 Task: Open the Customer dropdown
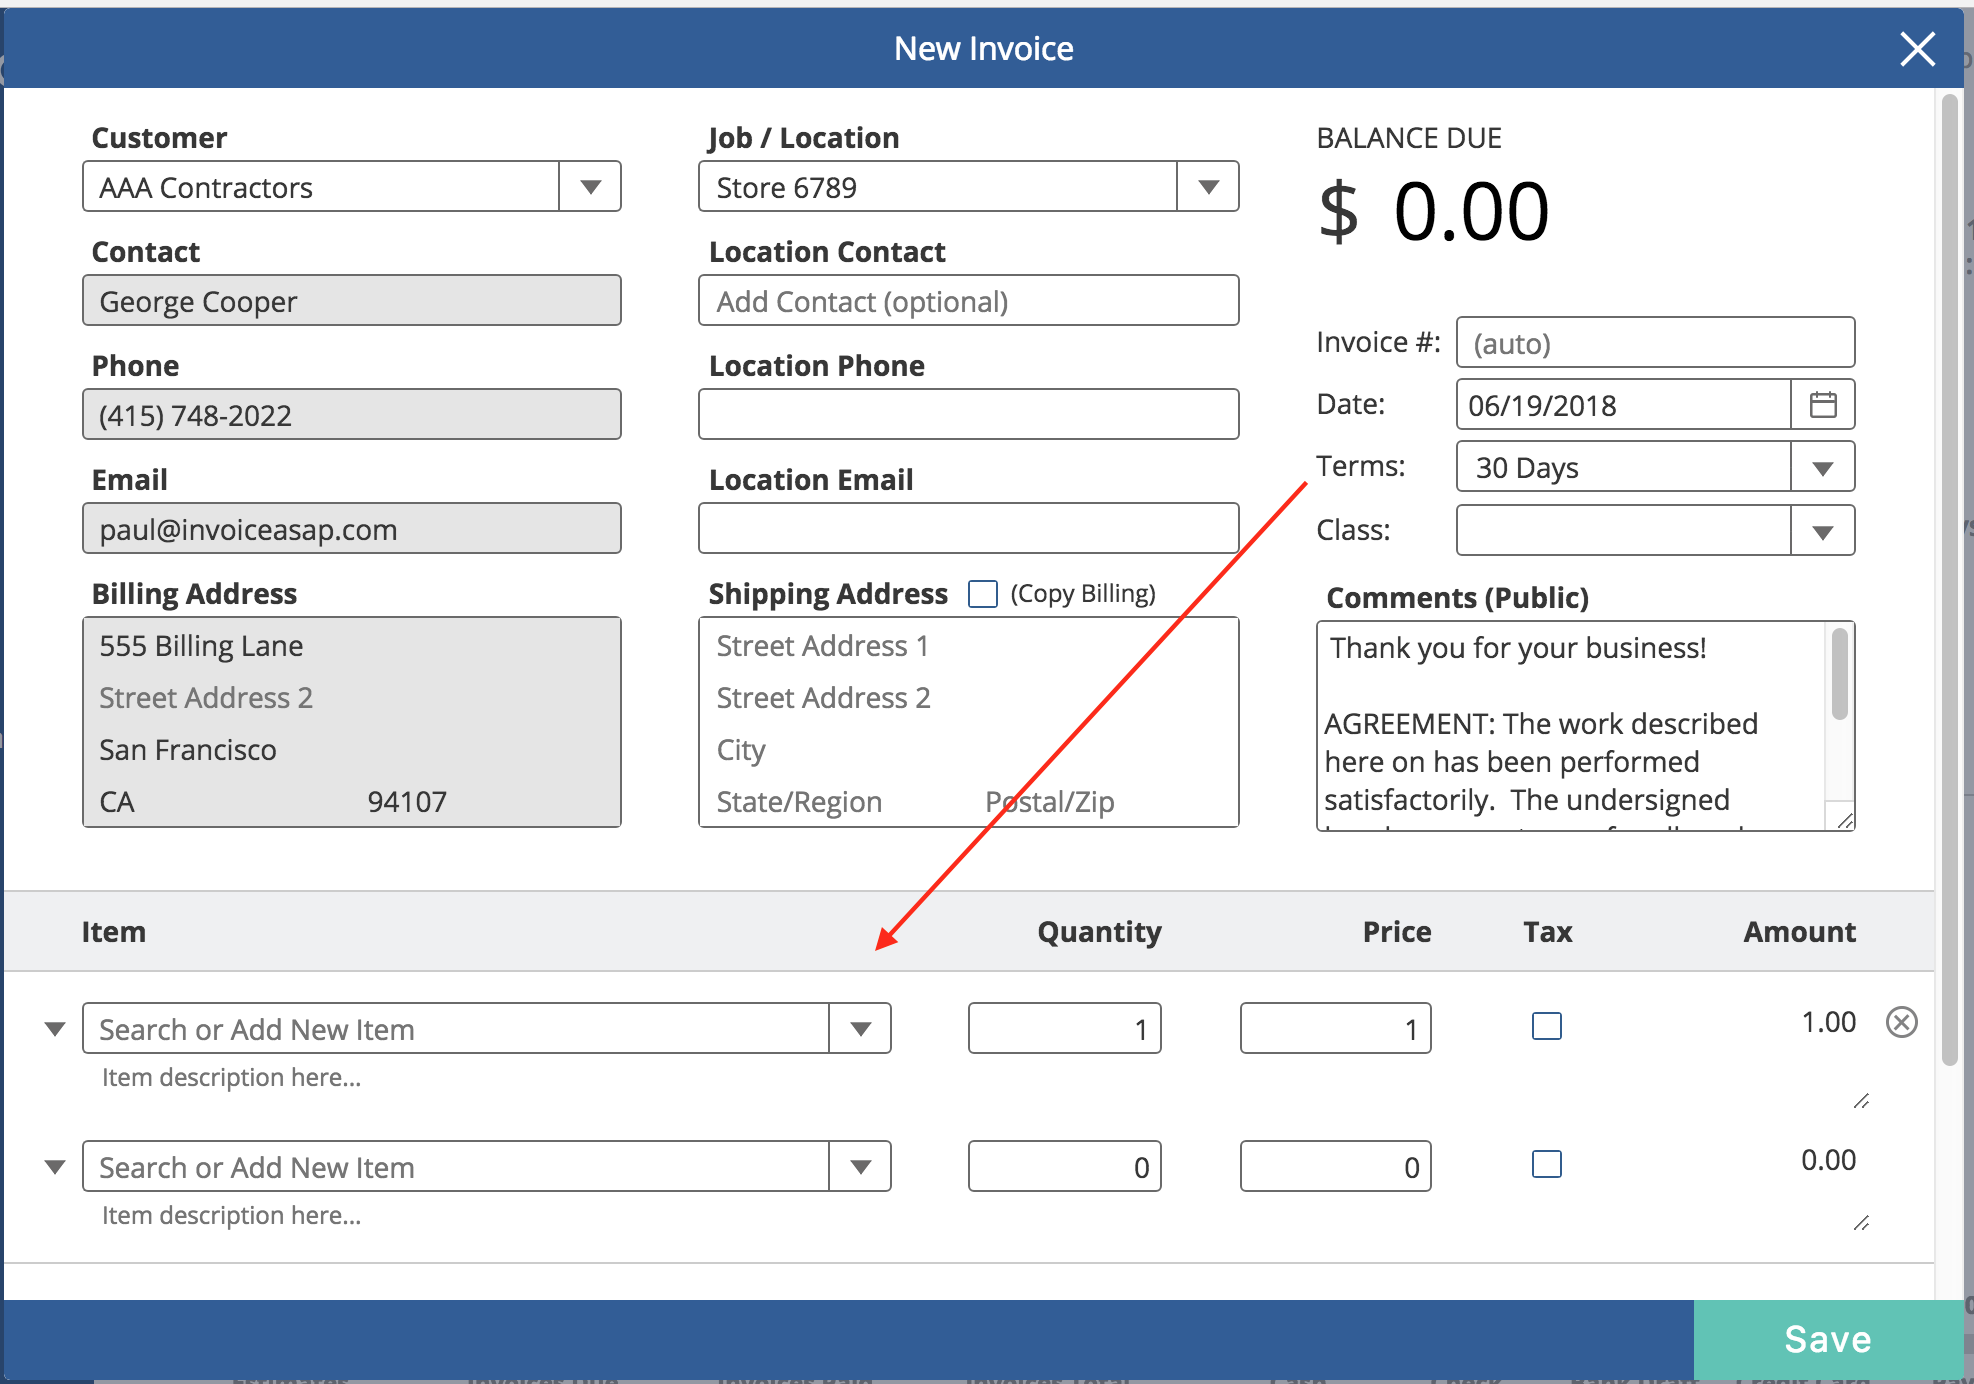pyautogui.click(x=590, y=186)
